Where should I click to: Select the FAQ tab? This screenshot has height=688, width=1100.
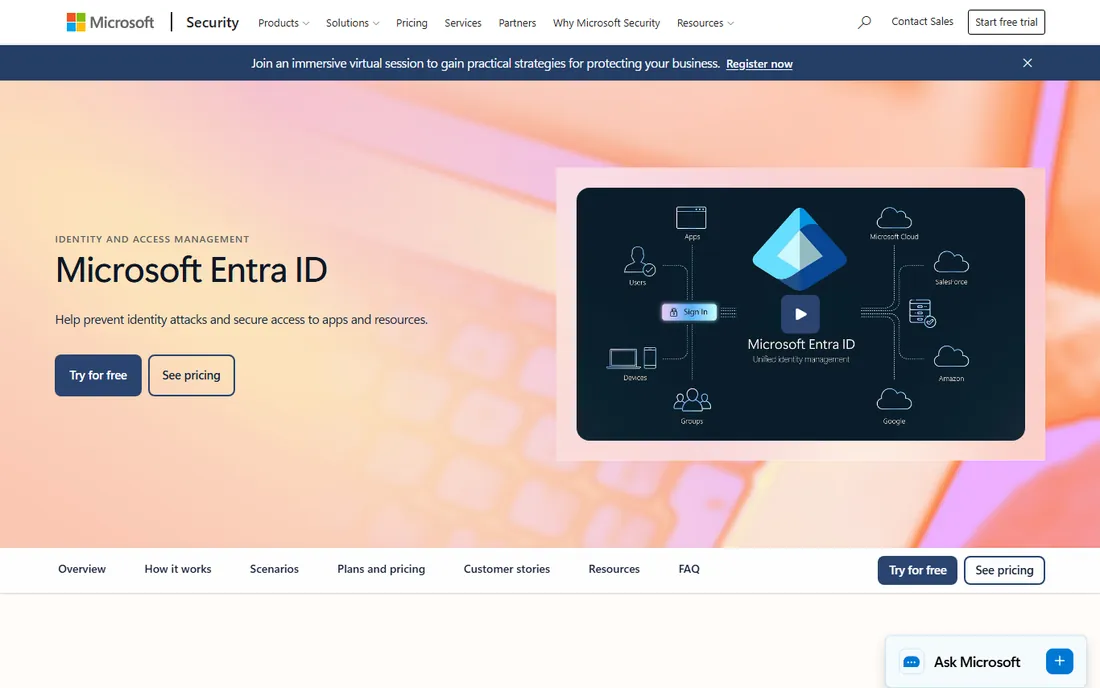click(x=689, y=569)
